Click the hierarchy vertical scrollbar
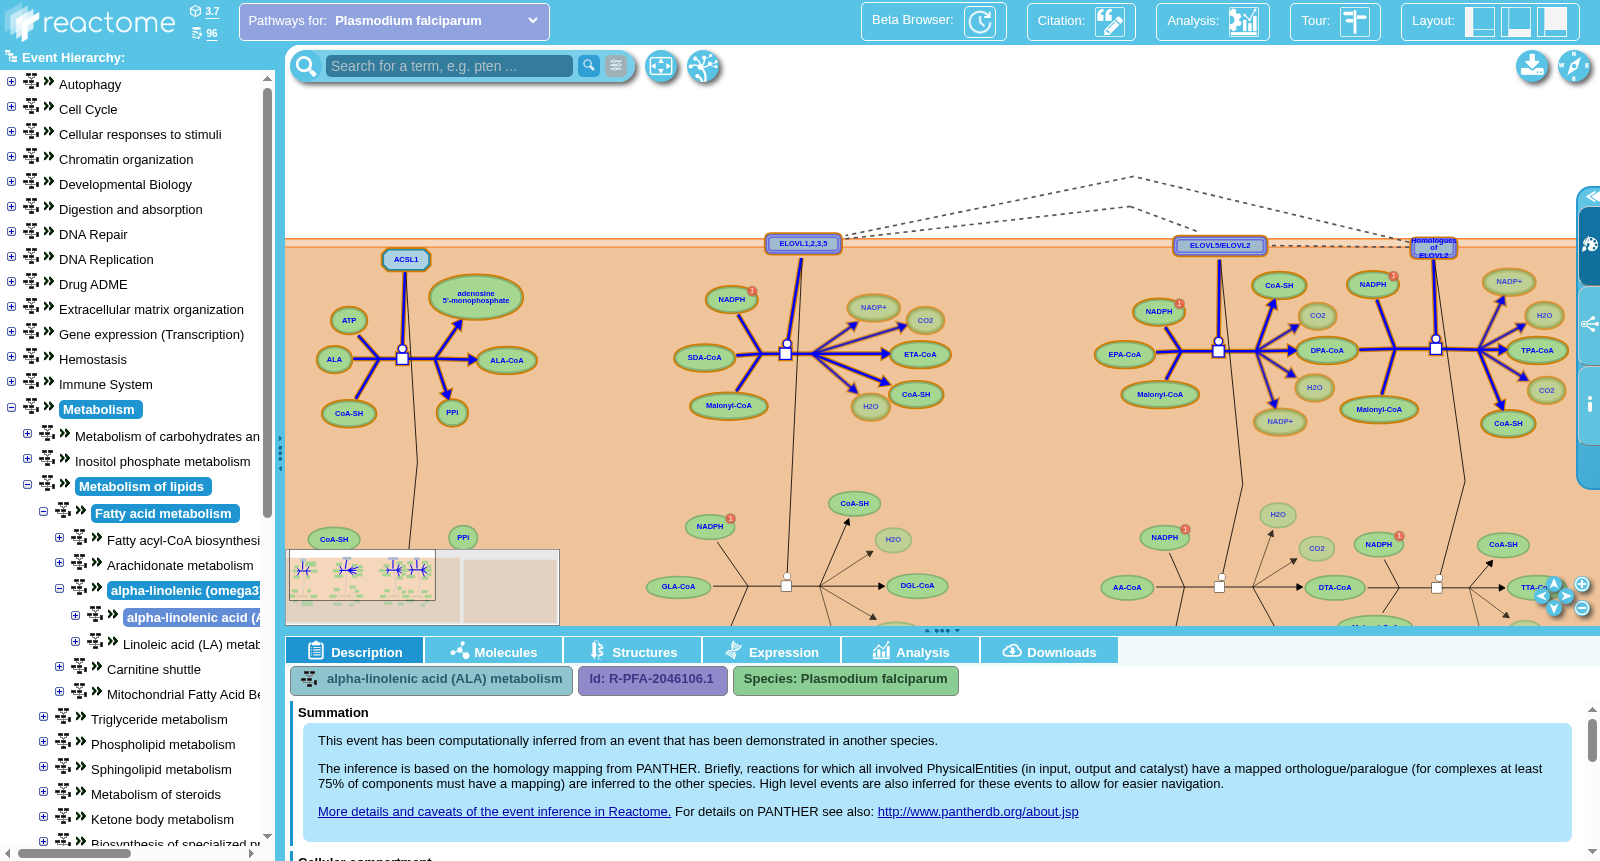 (x=267, y=303)
